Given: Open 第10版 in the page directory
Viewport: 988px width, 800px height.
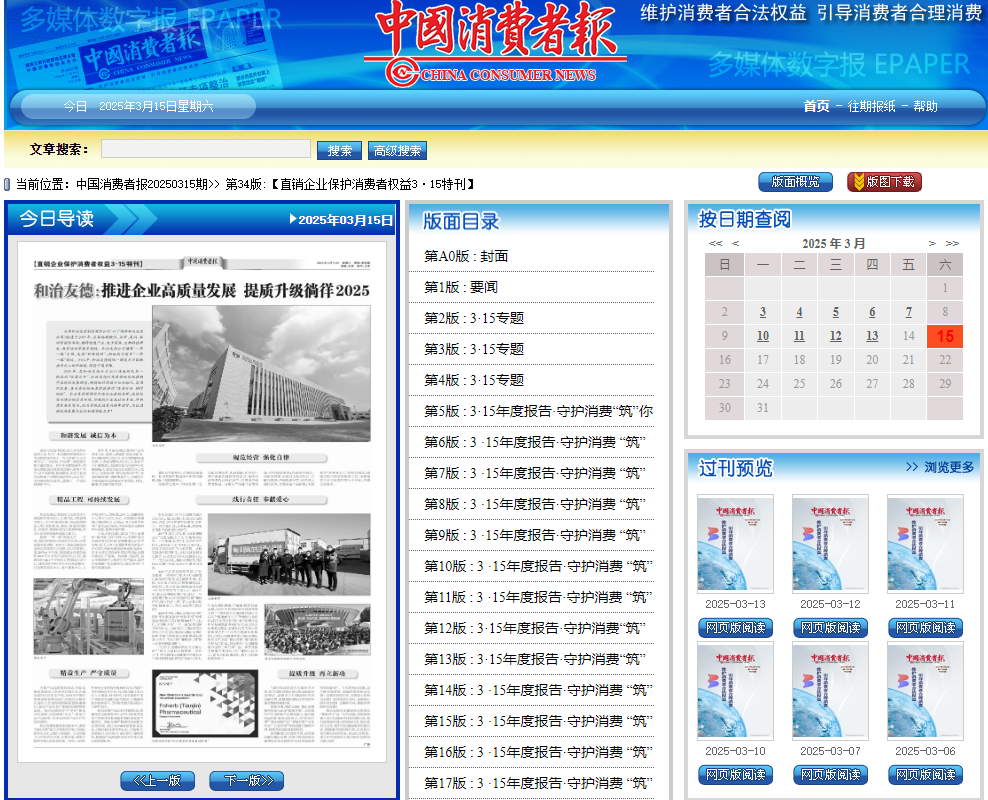Looking at the screenshot, I should click(539, 566).
